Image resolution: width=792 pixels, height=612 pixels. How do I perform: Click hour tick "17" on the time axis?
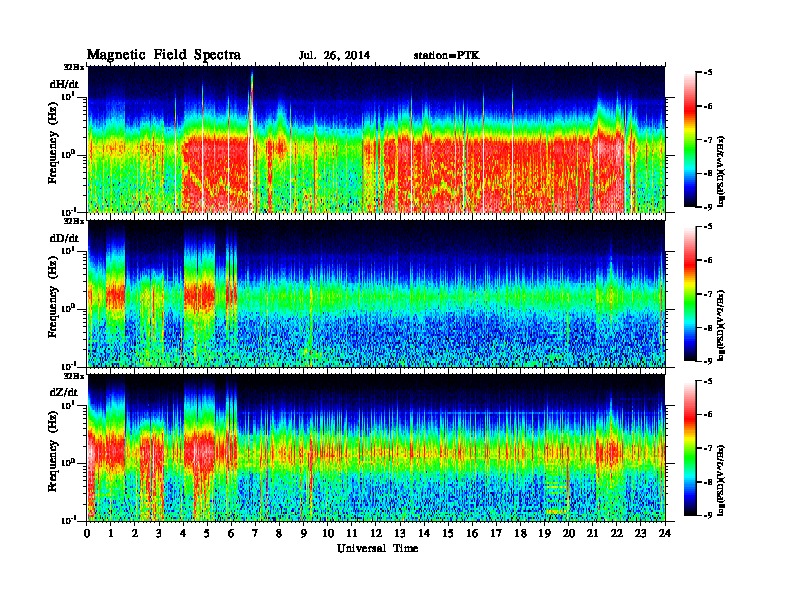[496, 533]
